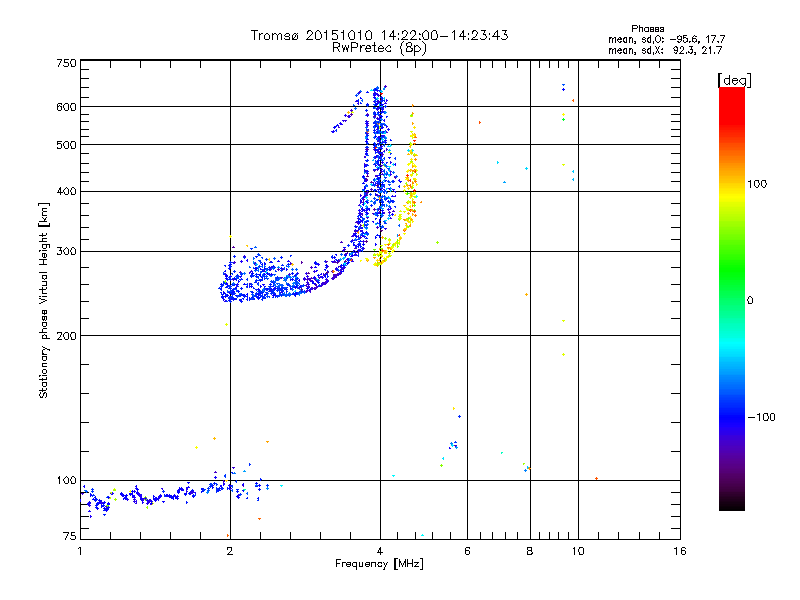This screenshot has height=600, width=800.
Task: Click the y-axis tick "500"
Action: click(x=66, y=145)
